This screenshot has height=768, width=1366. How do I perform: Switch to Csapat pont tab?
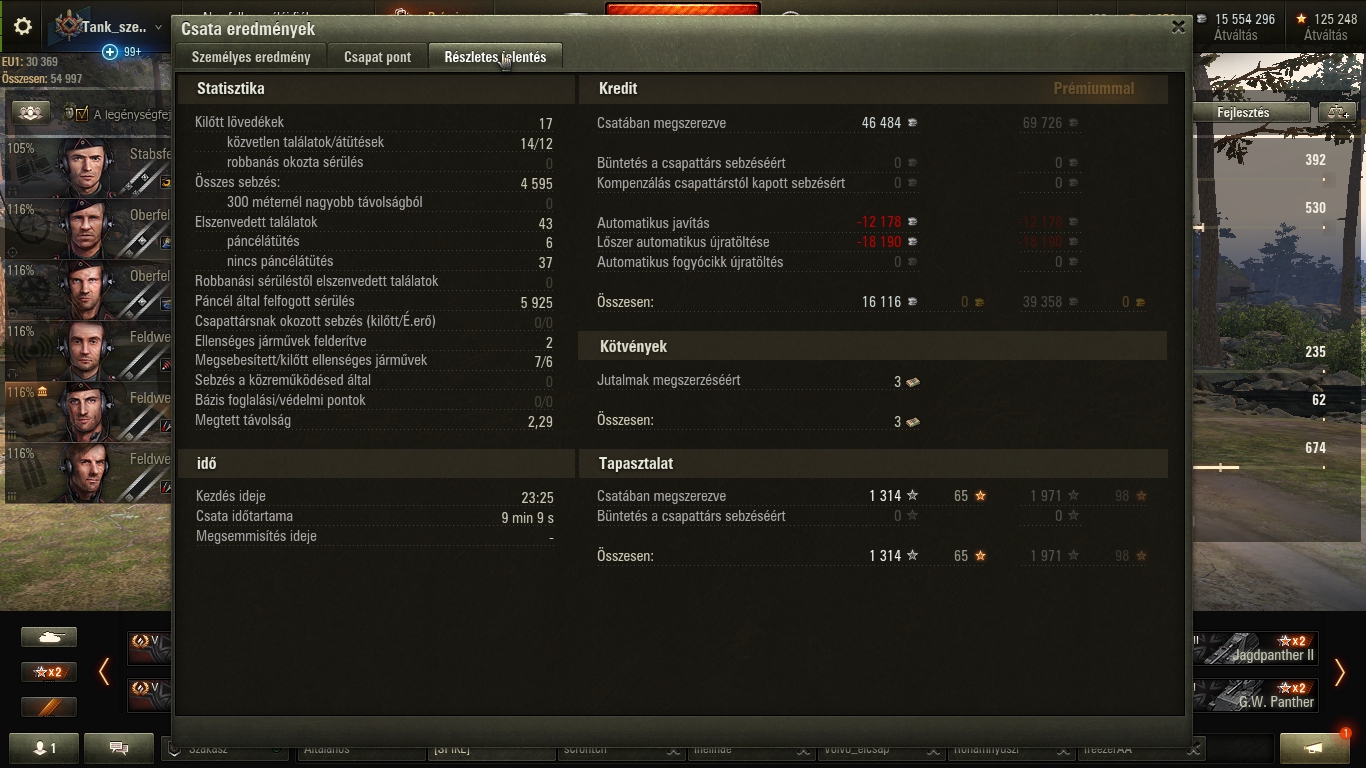377,57
